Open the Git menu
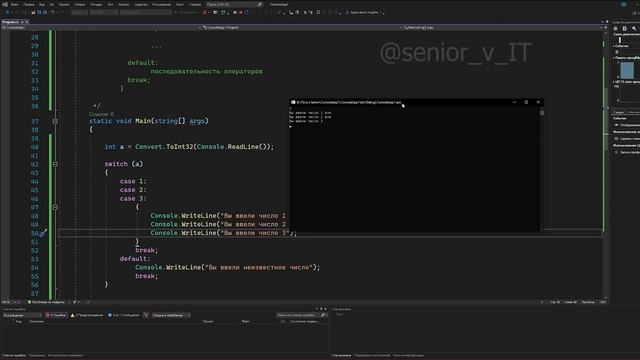This screenshot has width=640, height=360. coord(52,4)
